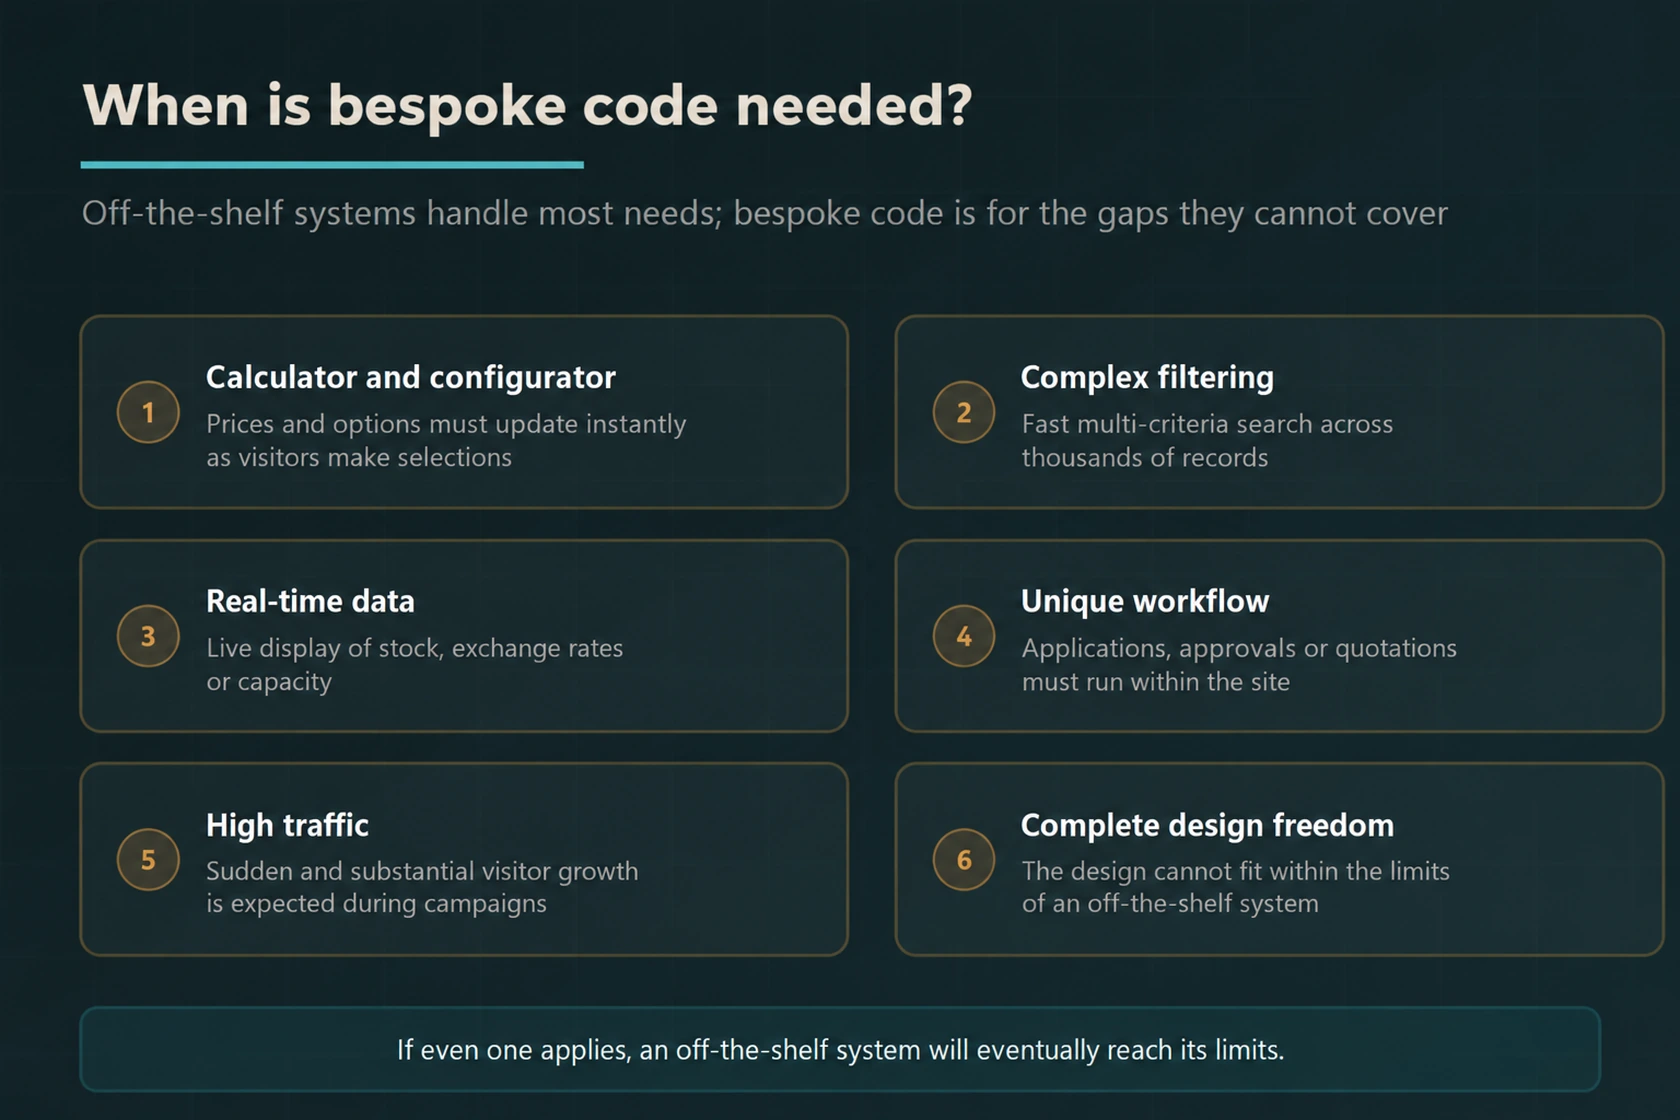This screenshot has height=1120, width=1680.
Task: Click the number 3 circle badge
Action: pos(148,636)
